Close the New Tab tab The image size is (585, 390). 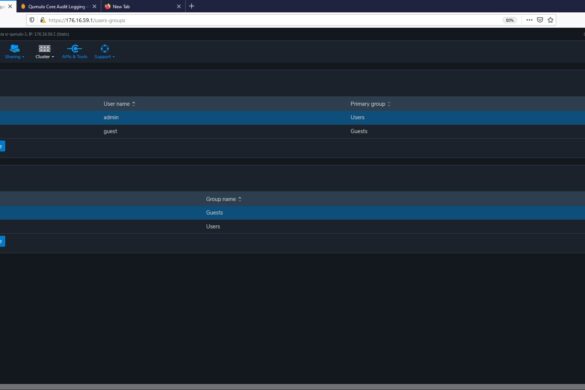tap(179, 6)
